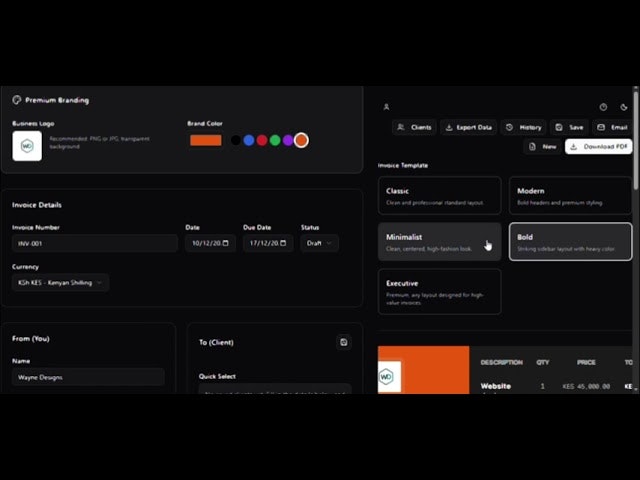This screenshot has height=480, width=640.
Task: Click the "Website" item in preview
Action: pos(496,386)
